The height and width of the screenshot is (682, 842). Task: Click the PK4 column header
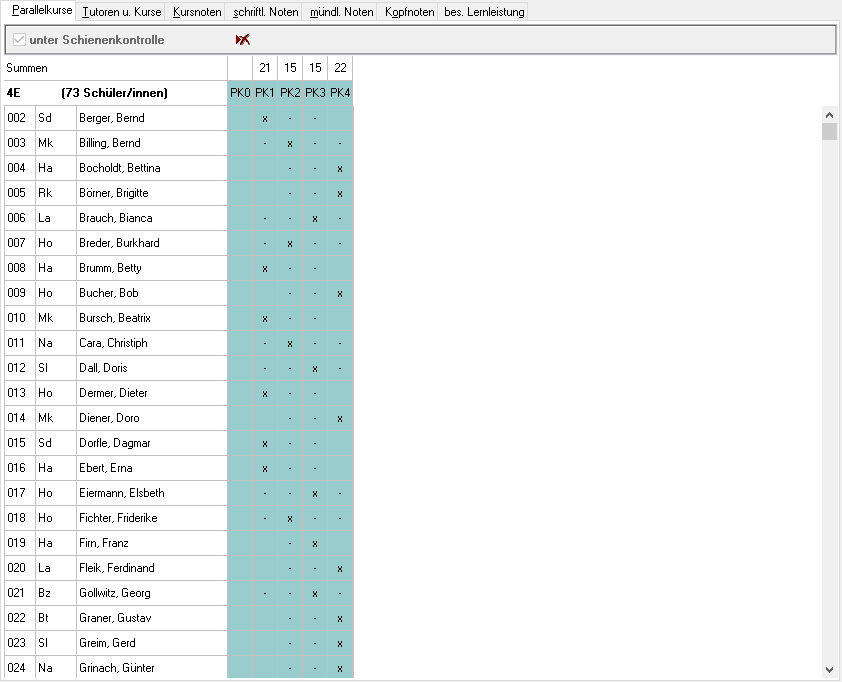point(340,93)
